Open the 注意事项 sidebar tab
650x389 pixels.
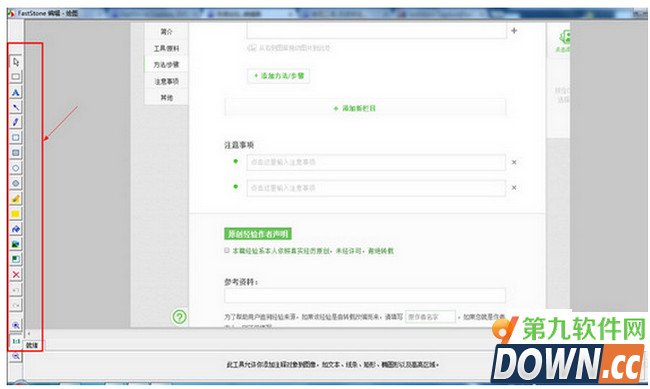[x=166, y=81]
